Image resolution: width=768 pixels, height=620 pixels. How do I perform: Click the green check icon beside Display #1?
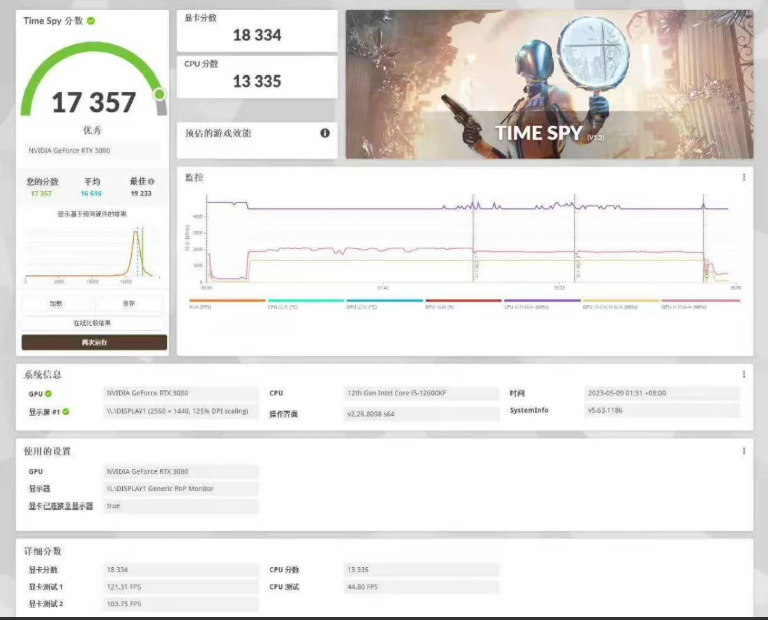[x=65, y=411]
